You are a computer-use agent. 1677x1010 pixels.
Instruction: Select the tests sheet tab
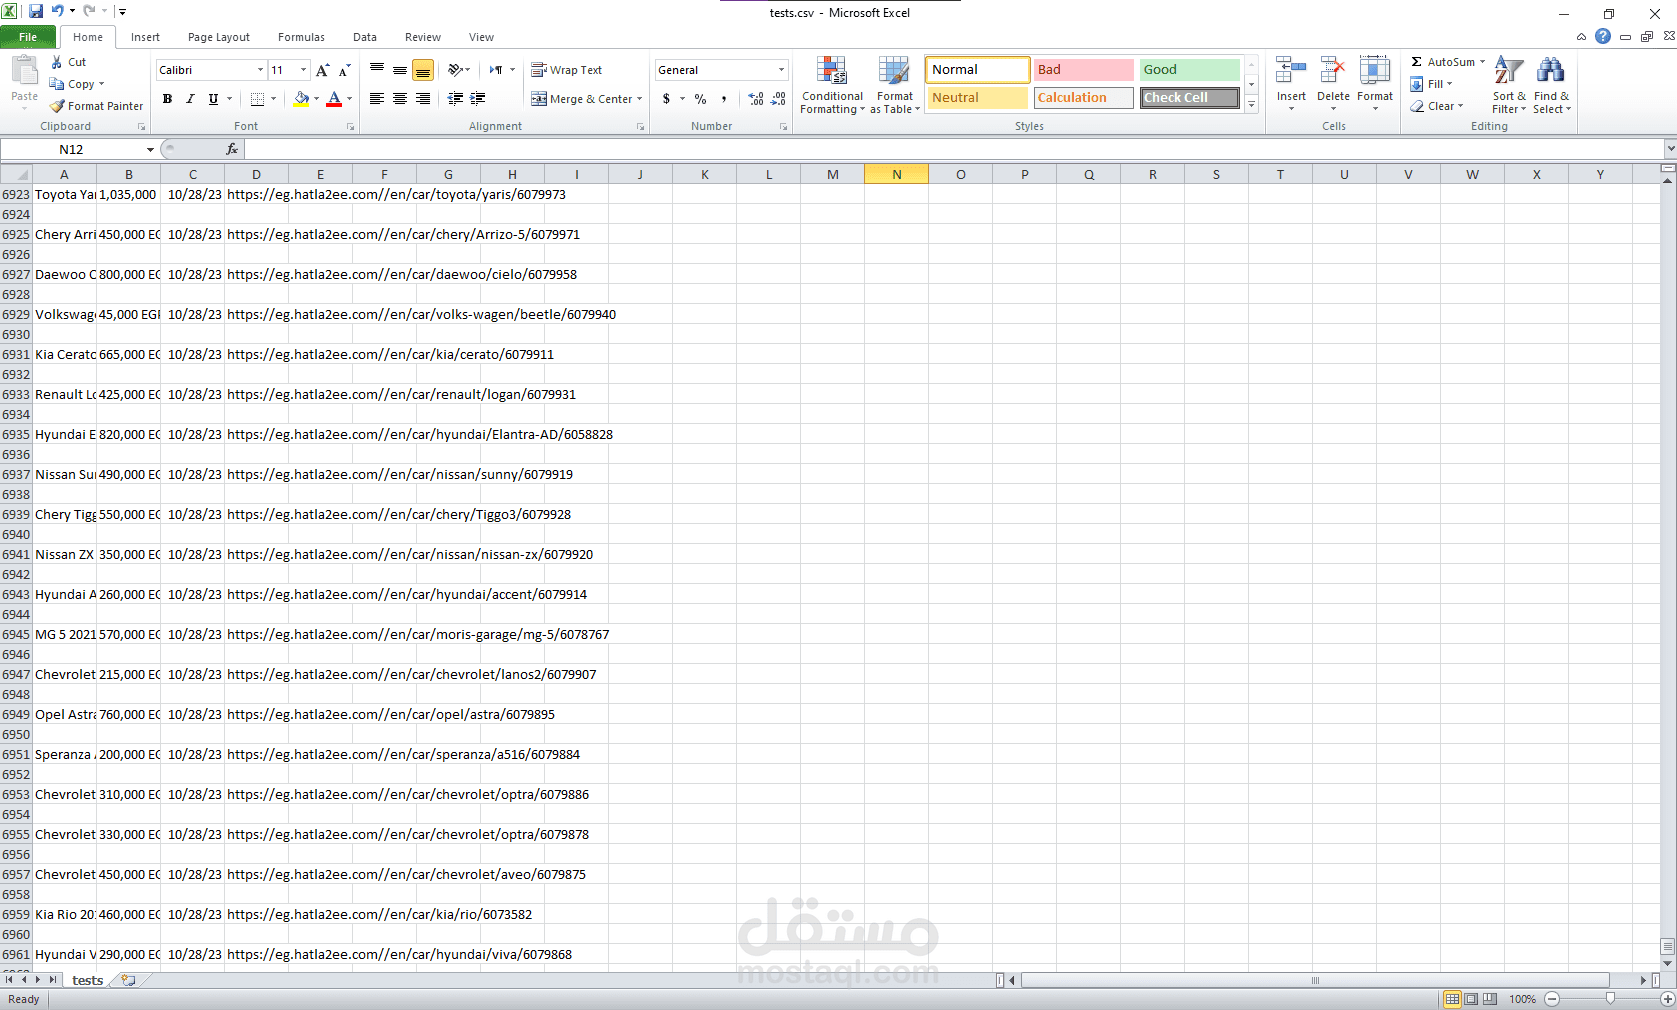(x=87, y=980)
